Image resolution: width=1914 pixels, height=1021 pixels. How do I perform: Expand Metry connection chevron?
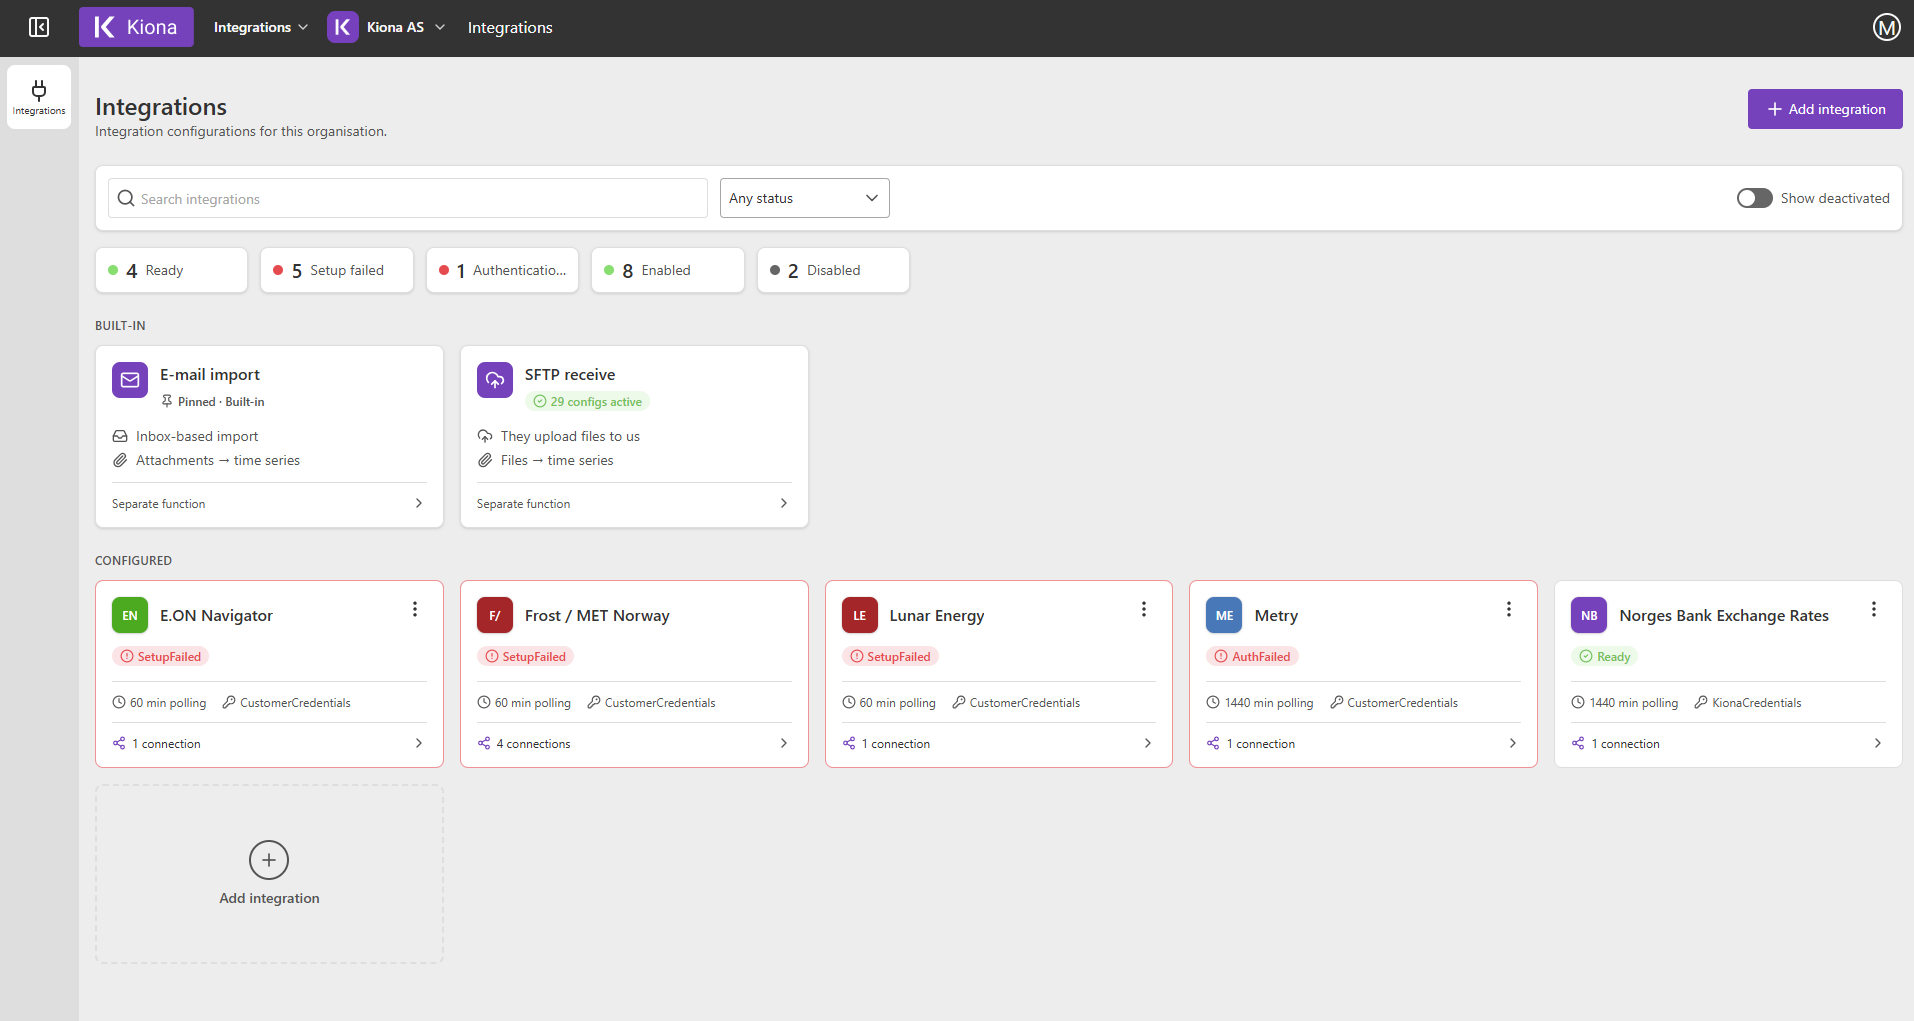1513,743
